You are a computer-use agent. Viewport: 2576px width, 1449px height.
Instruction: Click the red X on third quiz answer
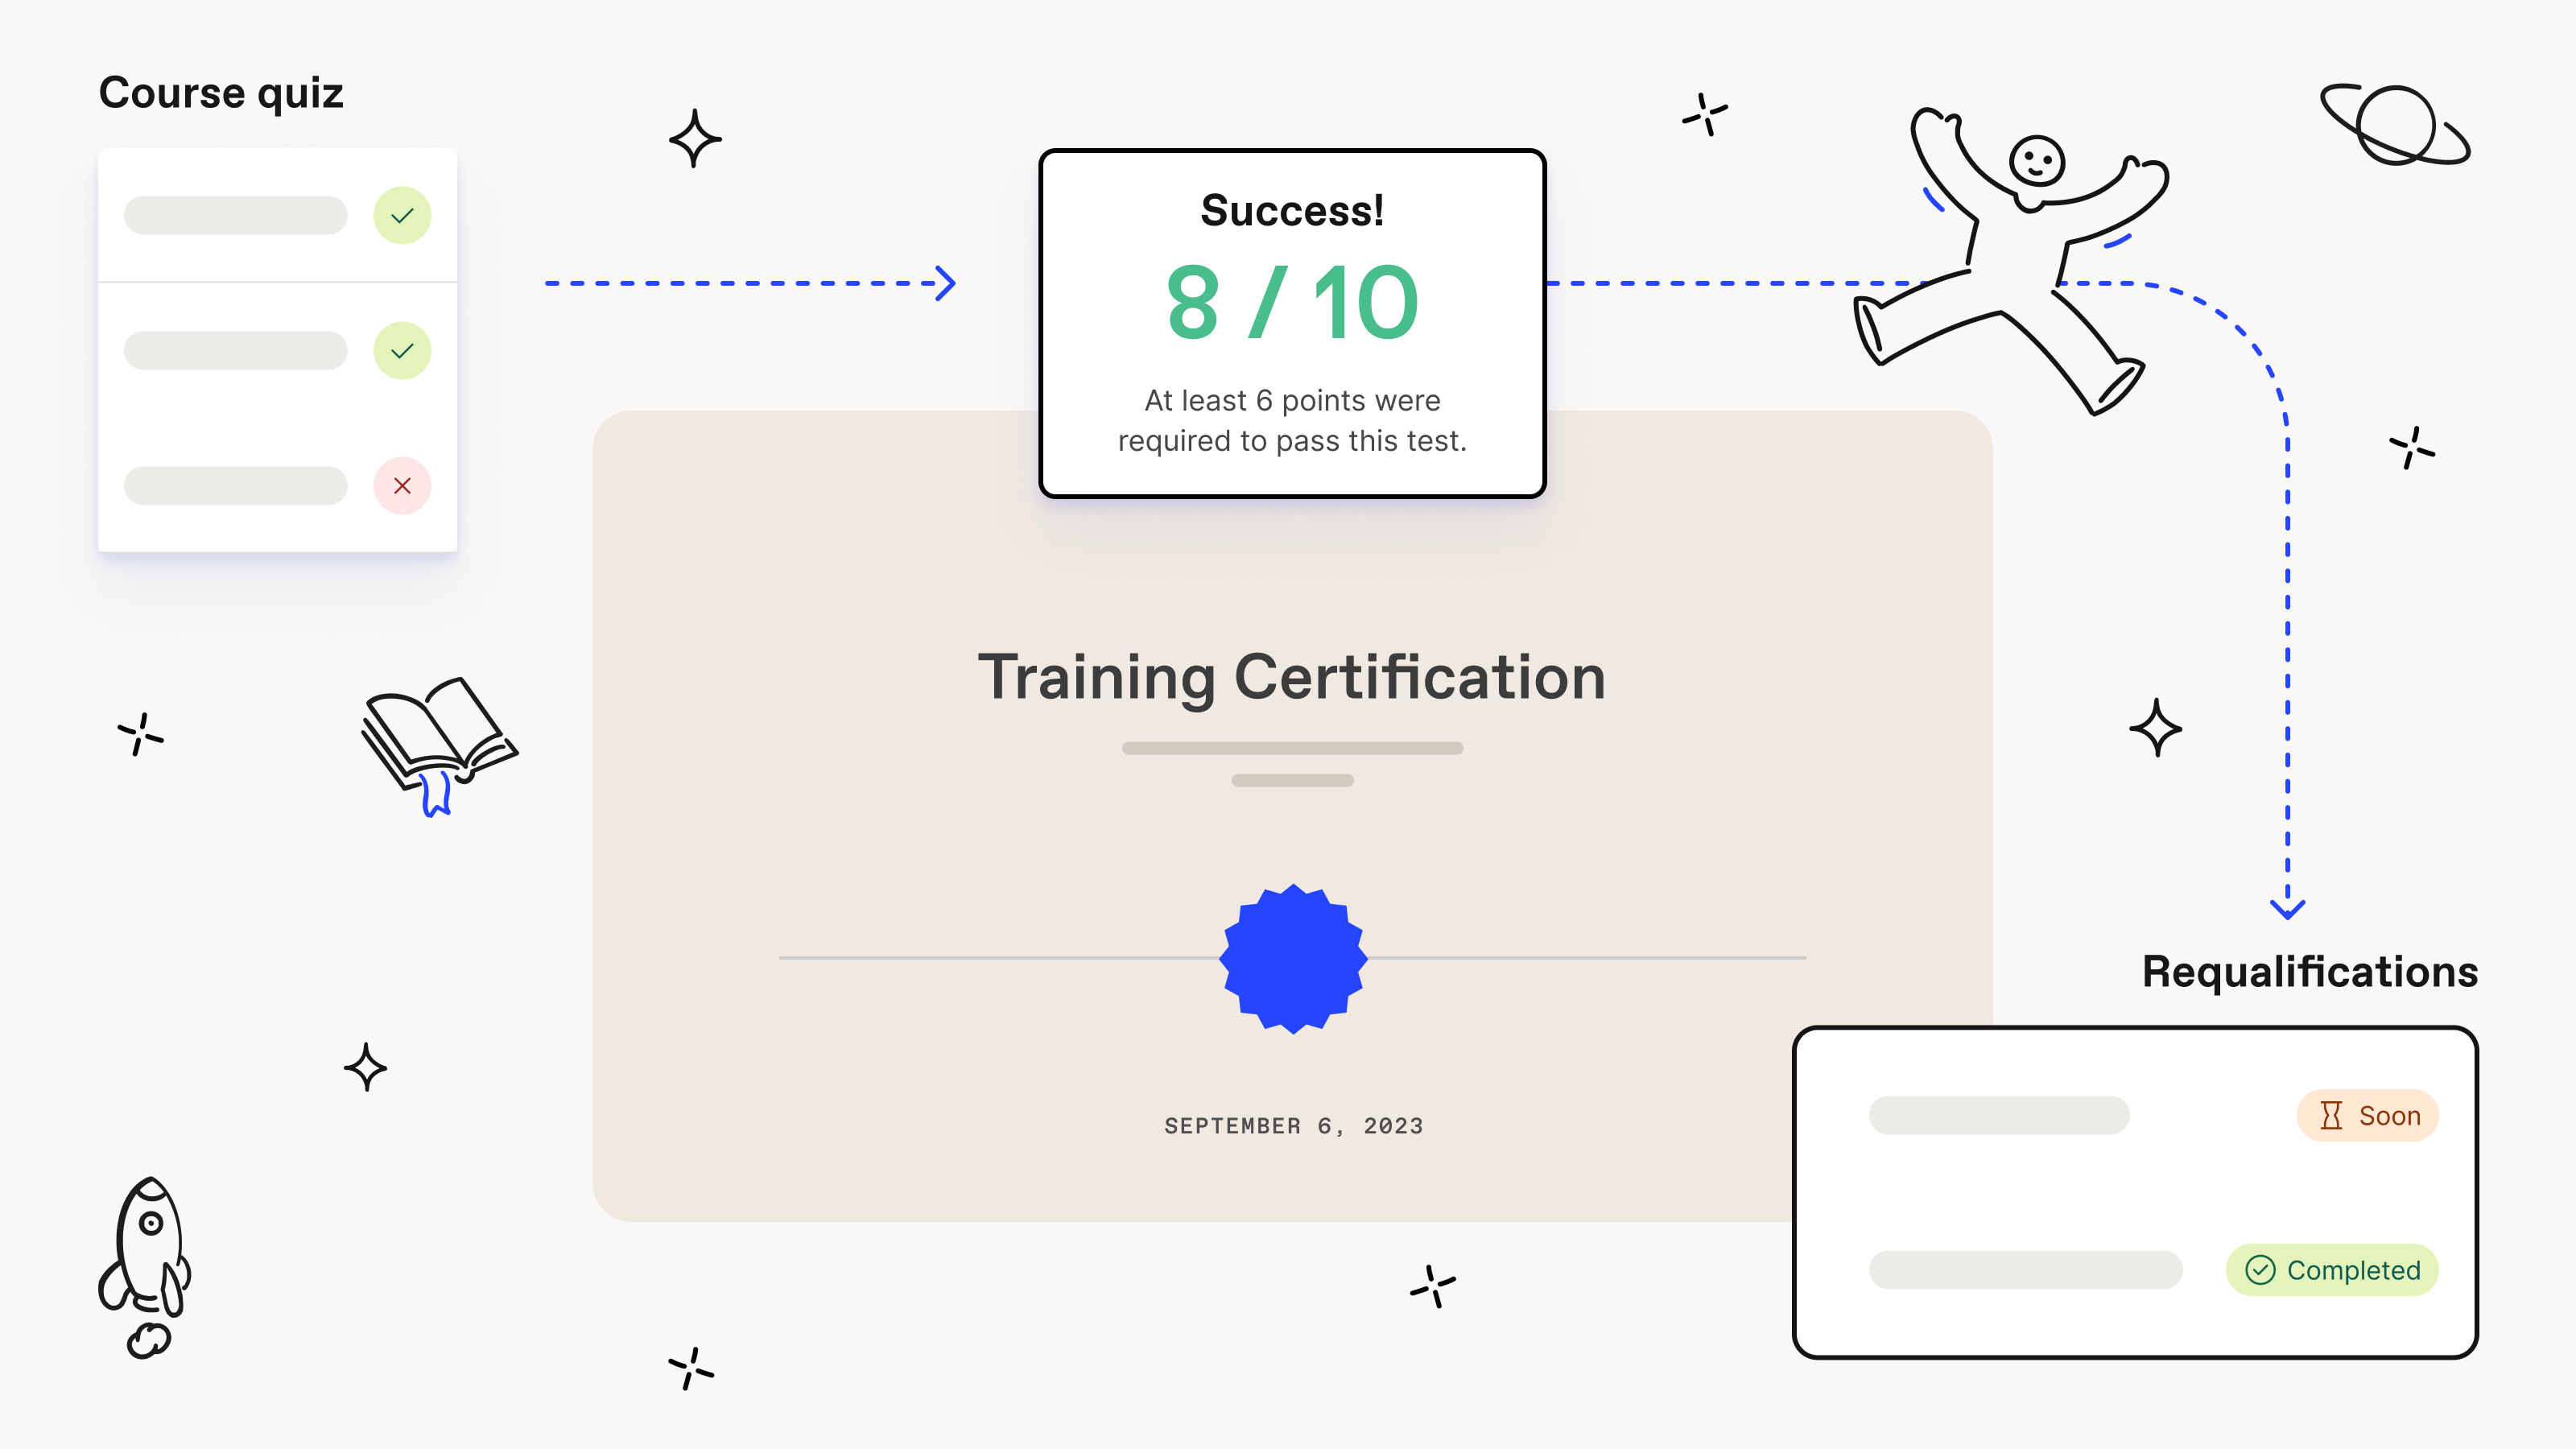403,485
